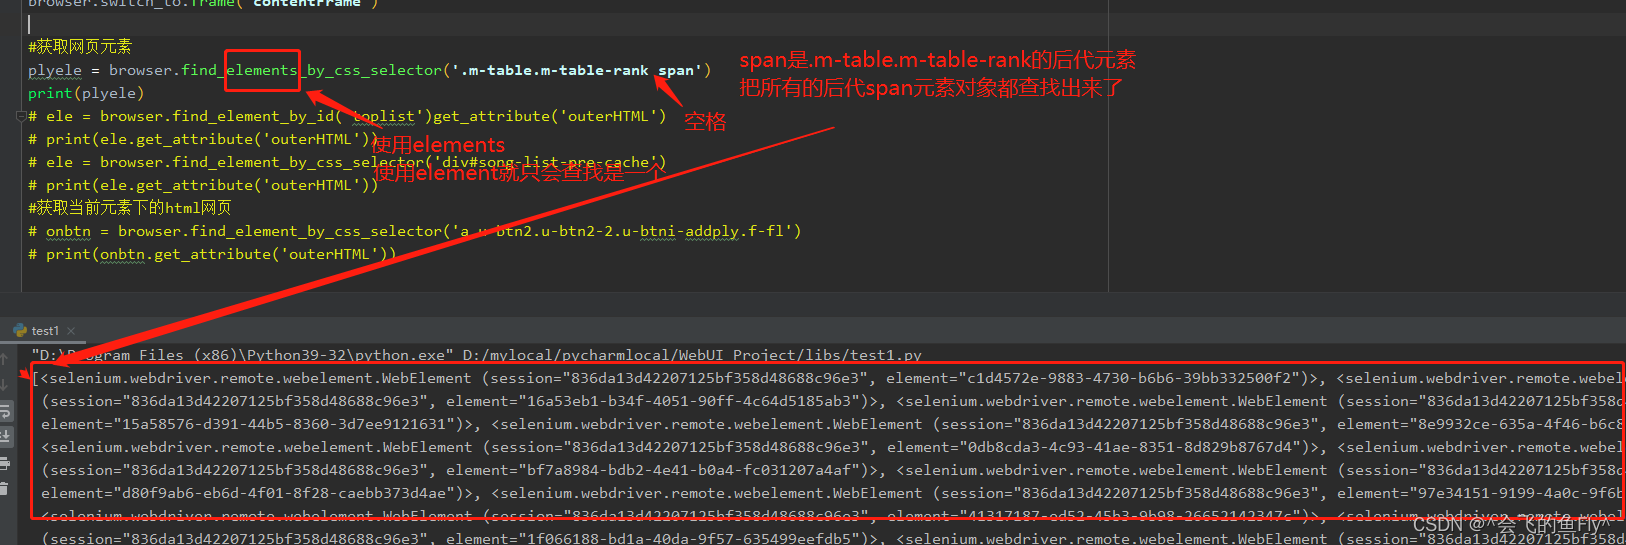Click the '# print(onbtn.get_attribute' line
This screenshot has height=545, width=1626.
212,254
